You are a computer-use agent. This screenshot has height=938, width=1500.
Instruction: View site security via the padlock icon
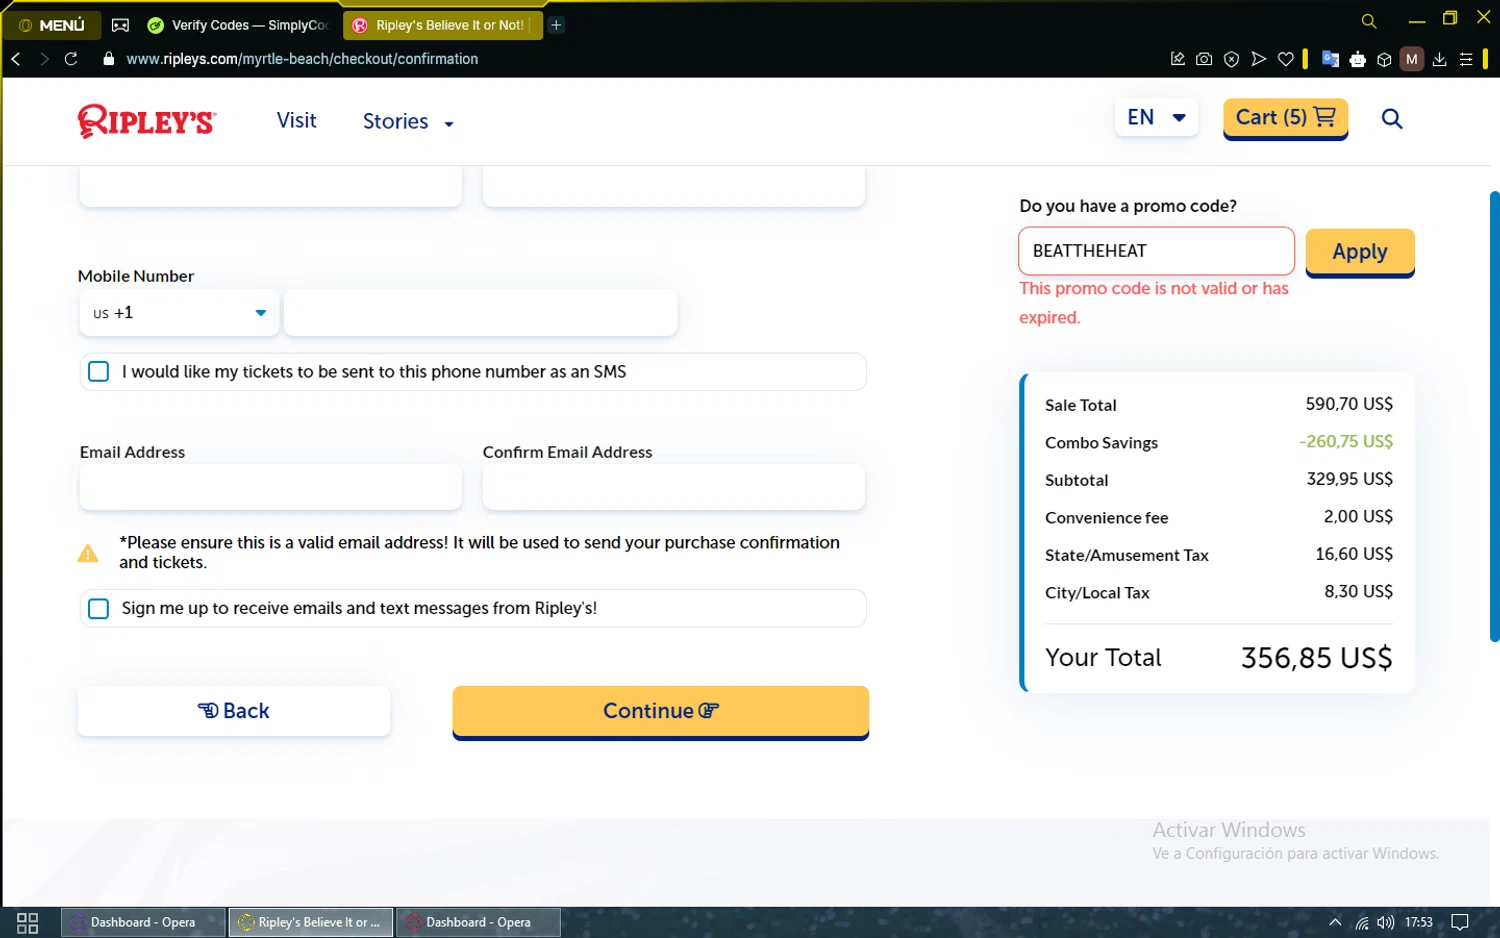click(109, 59)
